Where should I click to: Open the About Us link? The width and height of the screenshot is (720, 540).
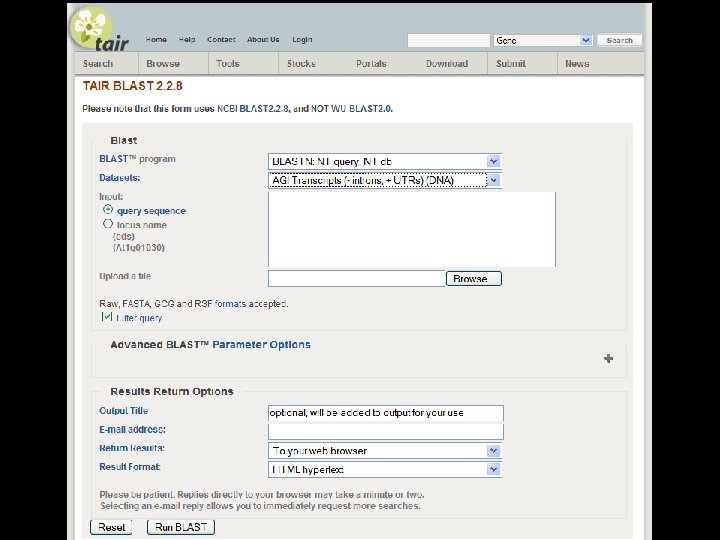pos(263,39)
